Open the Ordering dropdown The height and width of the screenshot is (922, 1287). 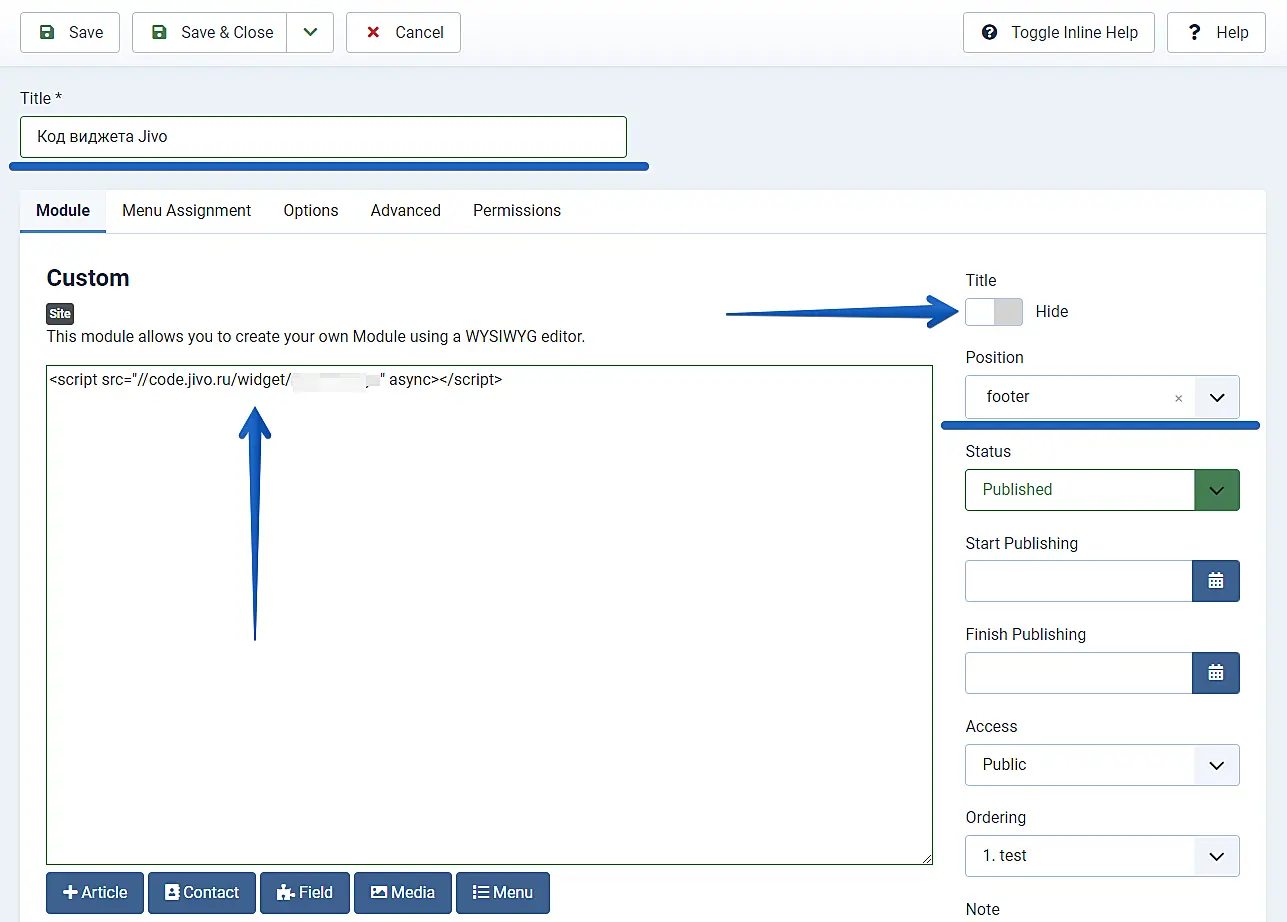[x=1216, y=856]
